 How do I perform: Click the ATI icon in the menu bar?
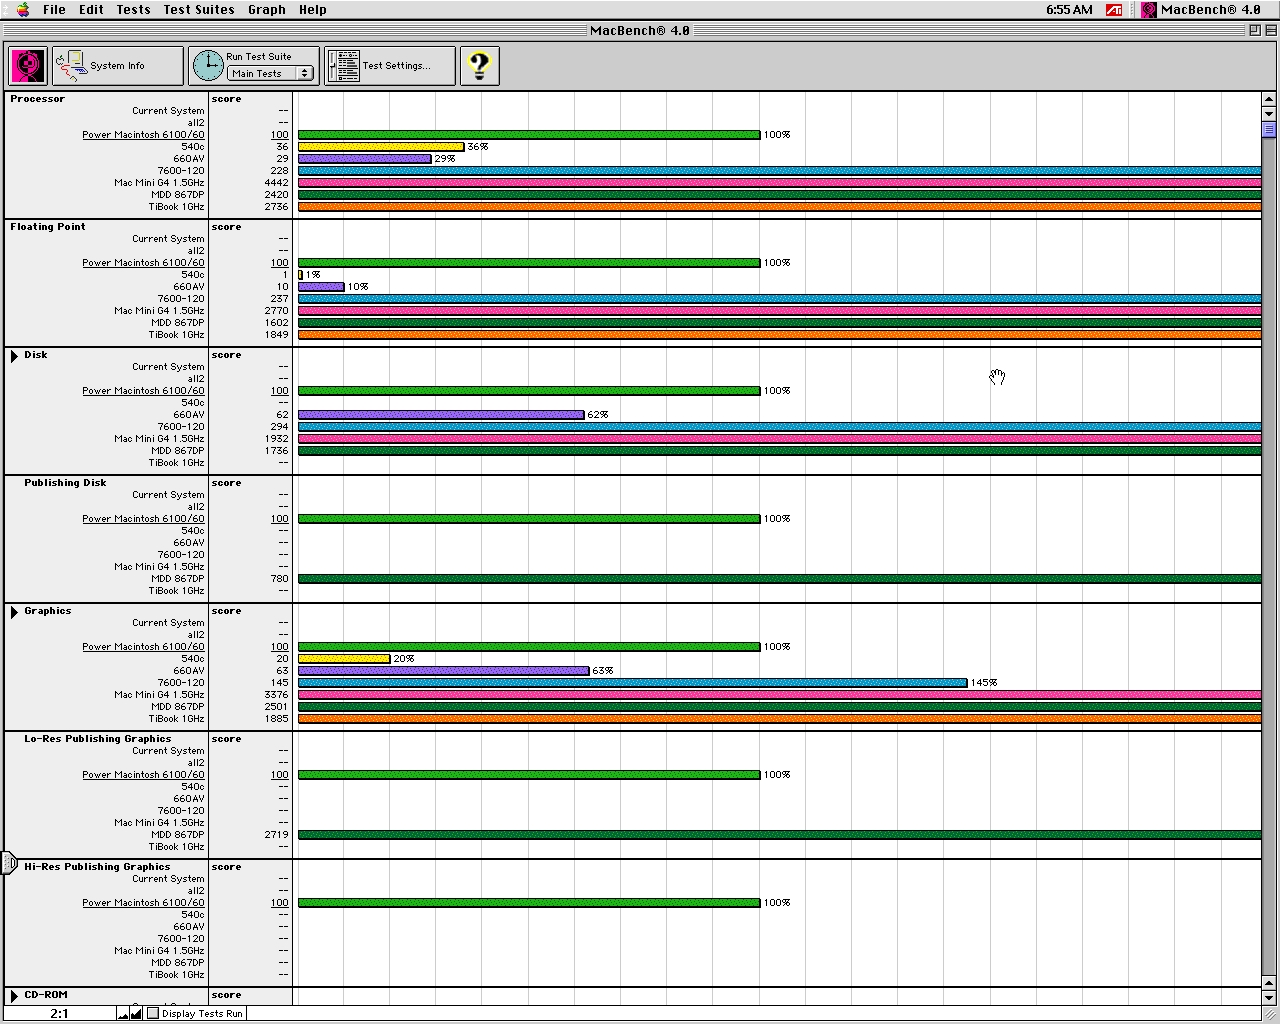click(1114, 10)
